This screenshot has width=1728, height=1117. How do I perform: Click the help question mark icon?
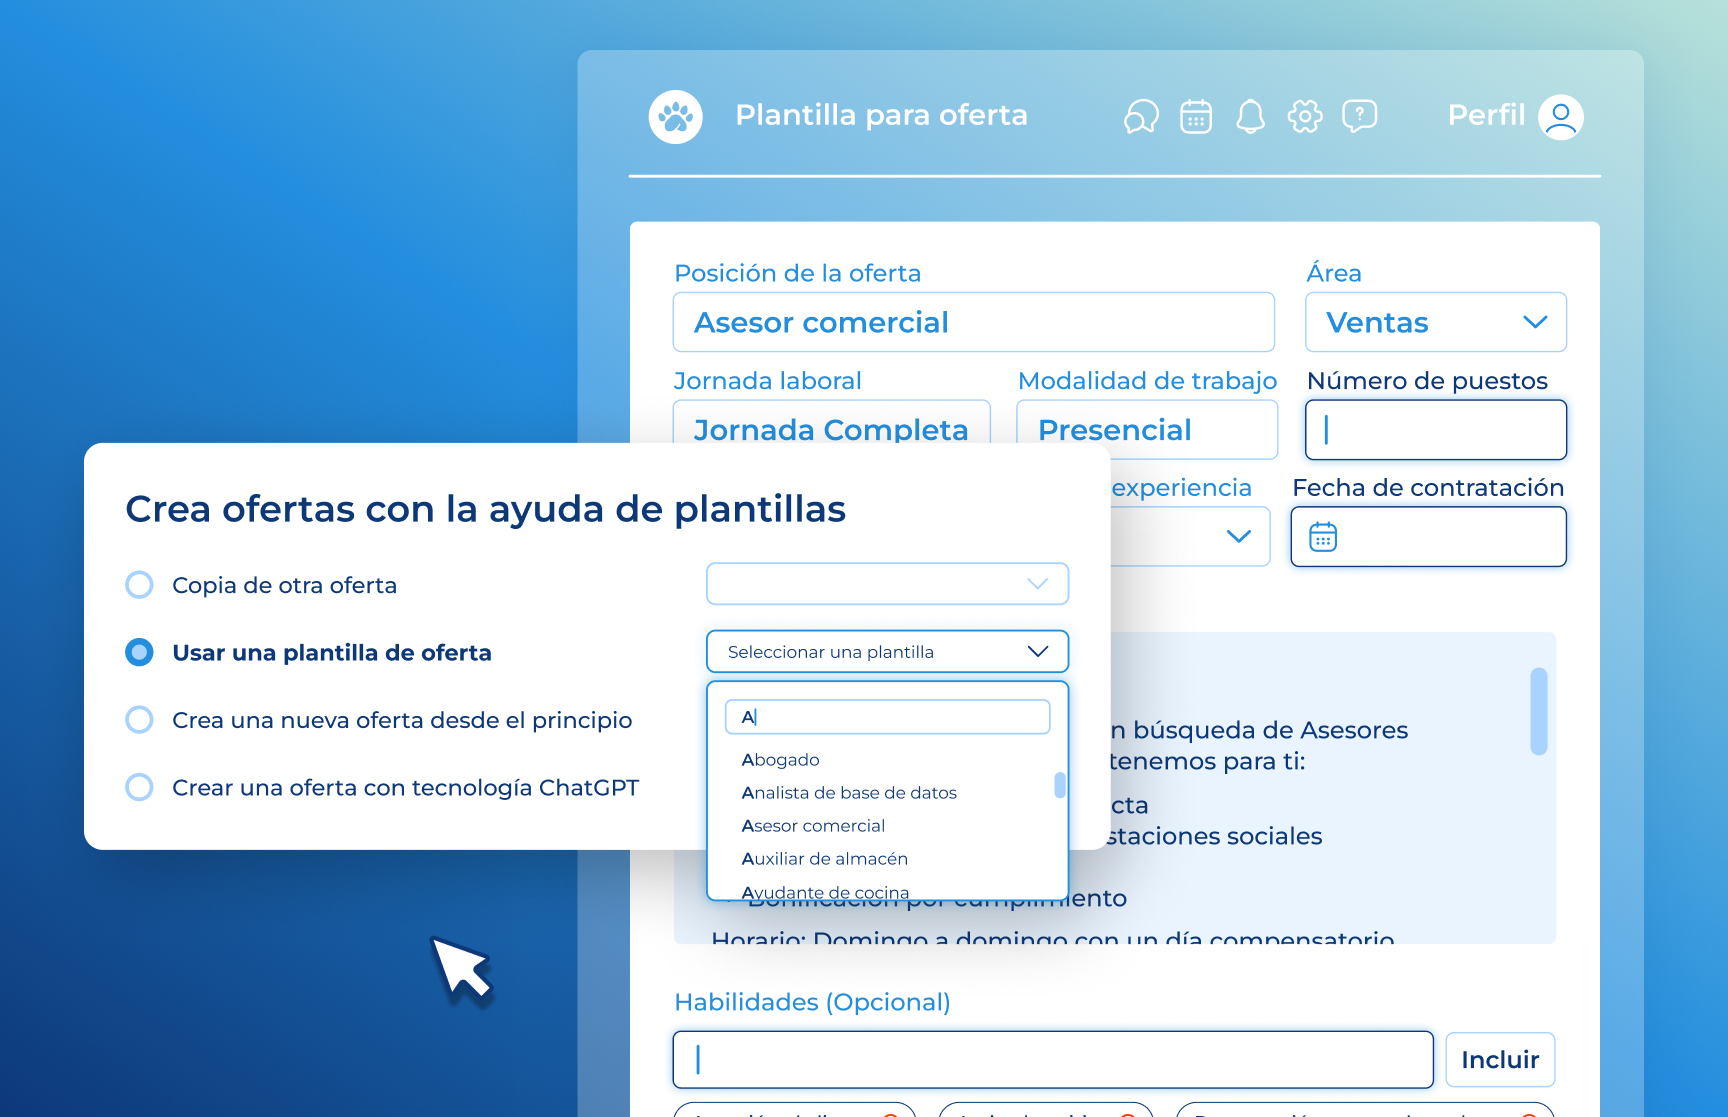[1360, 116]
